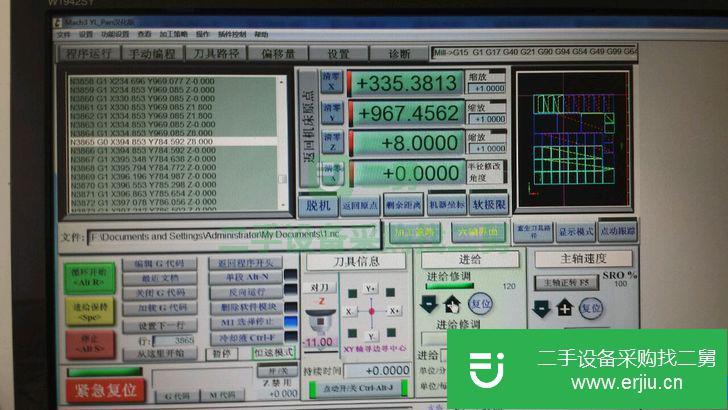Open the 加工策略 menu
The width and height of the screenshot is (728, 410).
174,34
